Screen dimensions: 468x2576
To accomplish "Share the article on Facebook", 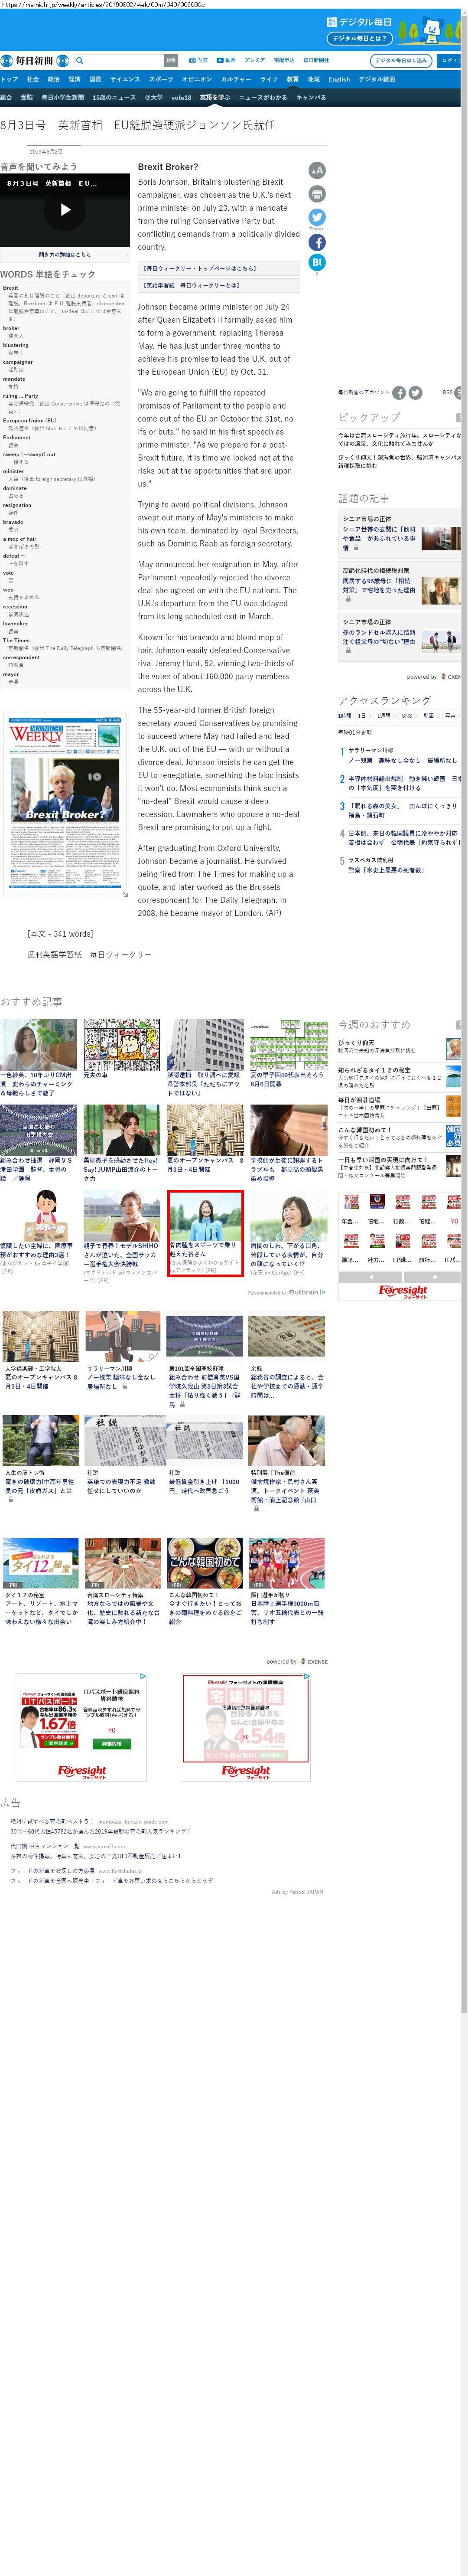I will (x=317, y=242).
